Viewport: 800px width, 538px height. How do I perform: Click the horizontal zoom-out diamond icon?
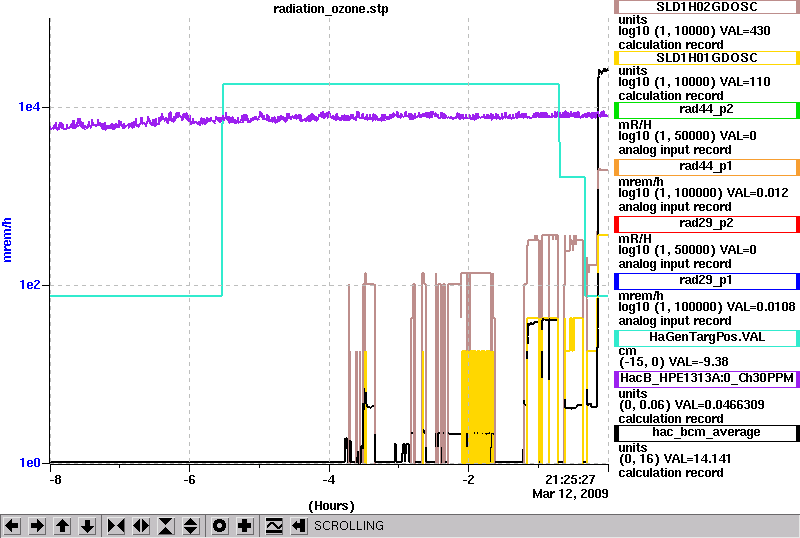coord(141,526)
